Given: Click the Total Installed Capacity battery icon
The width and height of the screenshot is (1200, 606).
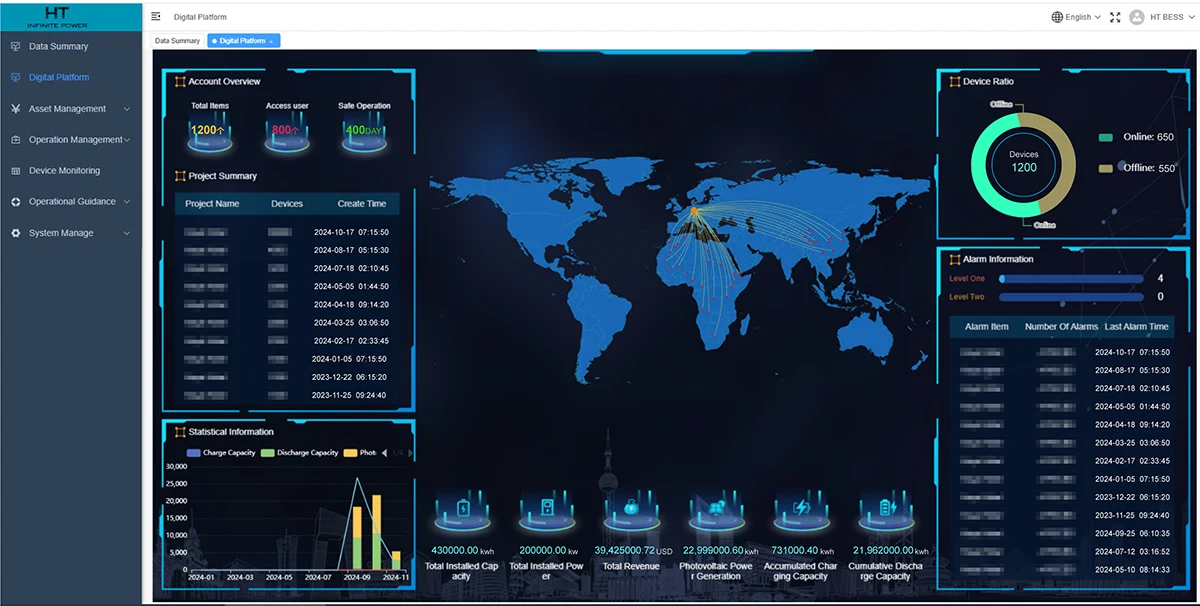Looking at the screenshot, I should click(x=462, y=510).
